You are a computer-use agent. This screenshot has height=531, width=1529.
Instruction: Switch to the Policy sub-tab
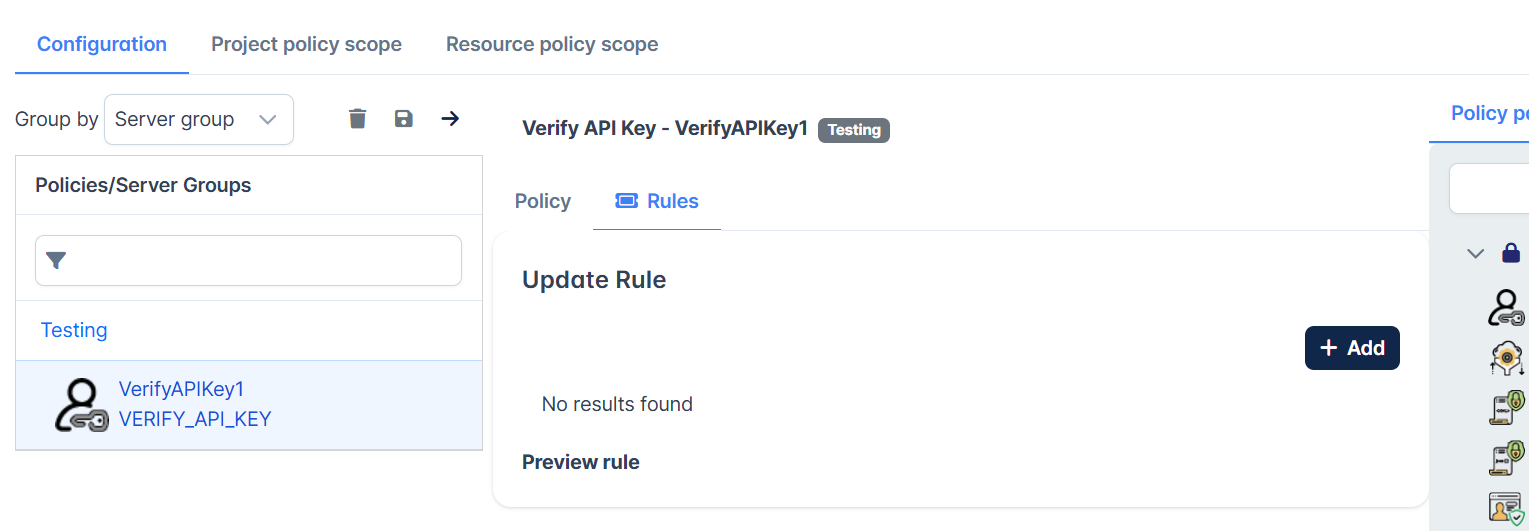pyautogui.click(x=543, y=201)
